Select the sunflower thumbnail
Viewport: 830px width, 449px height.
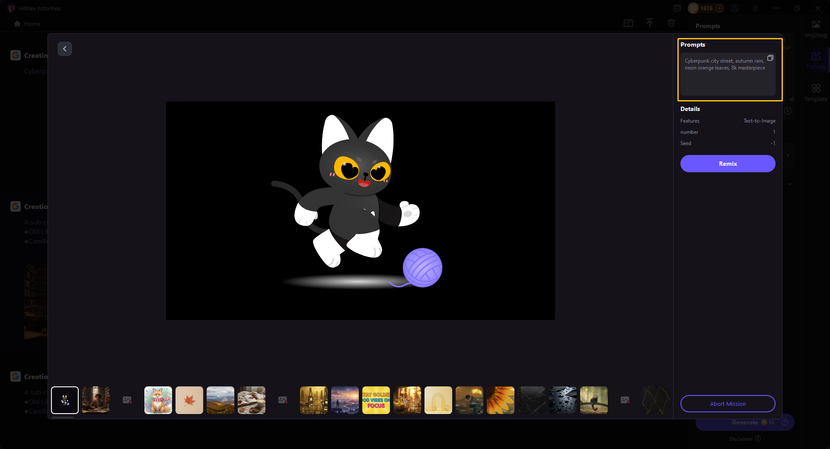click(500, 400)
